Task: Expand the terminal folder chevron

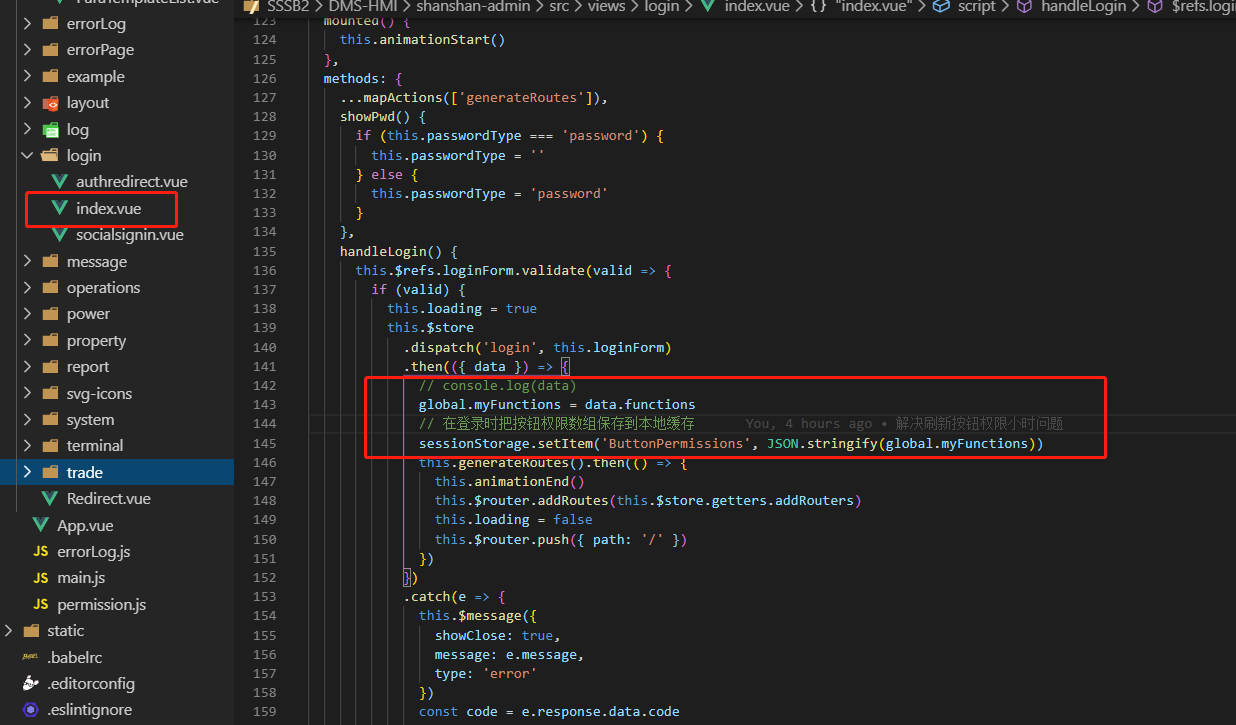Action: [27, 445]
